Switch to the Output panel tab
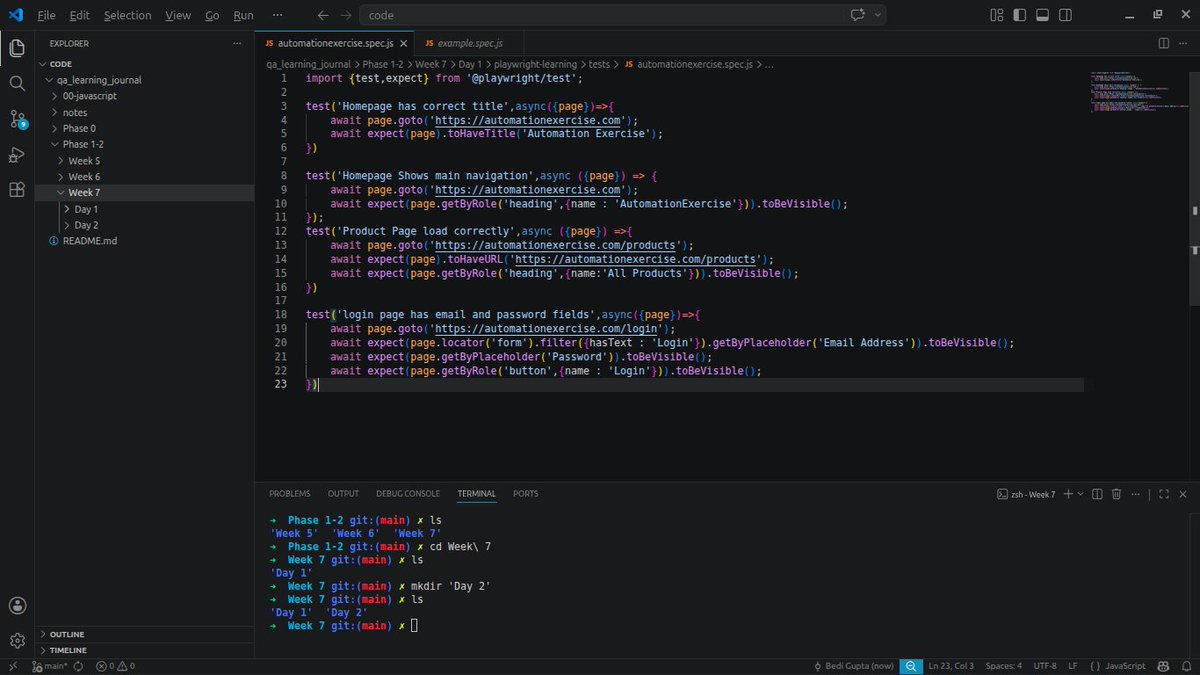This screenshot has width=1200, height=675. pos(343,494)
